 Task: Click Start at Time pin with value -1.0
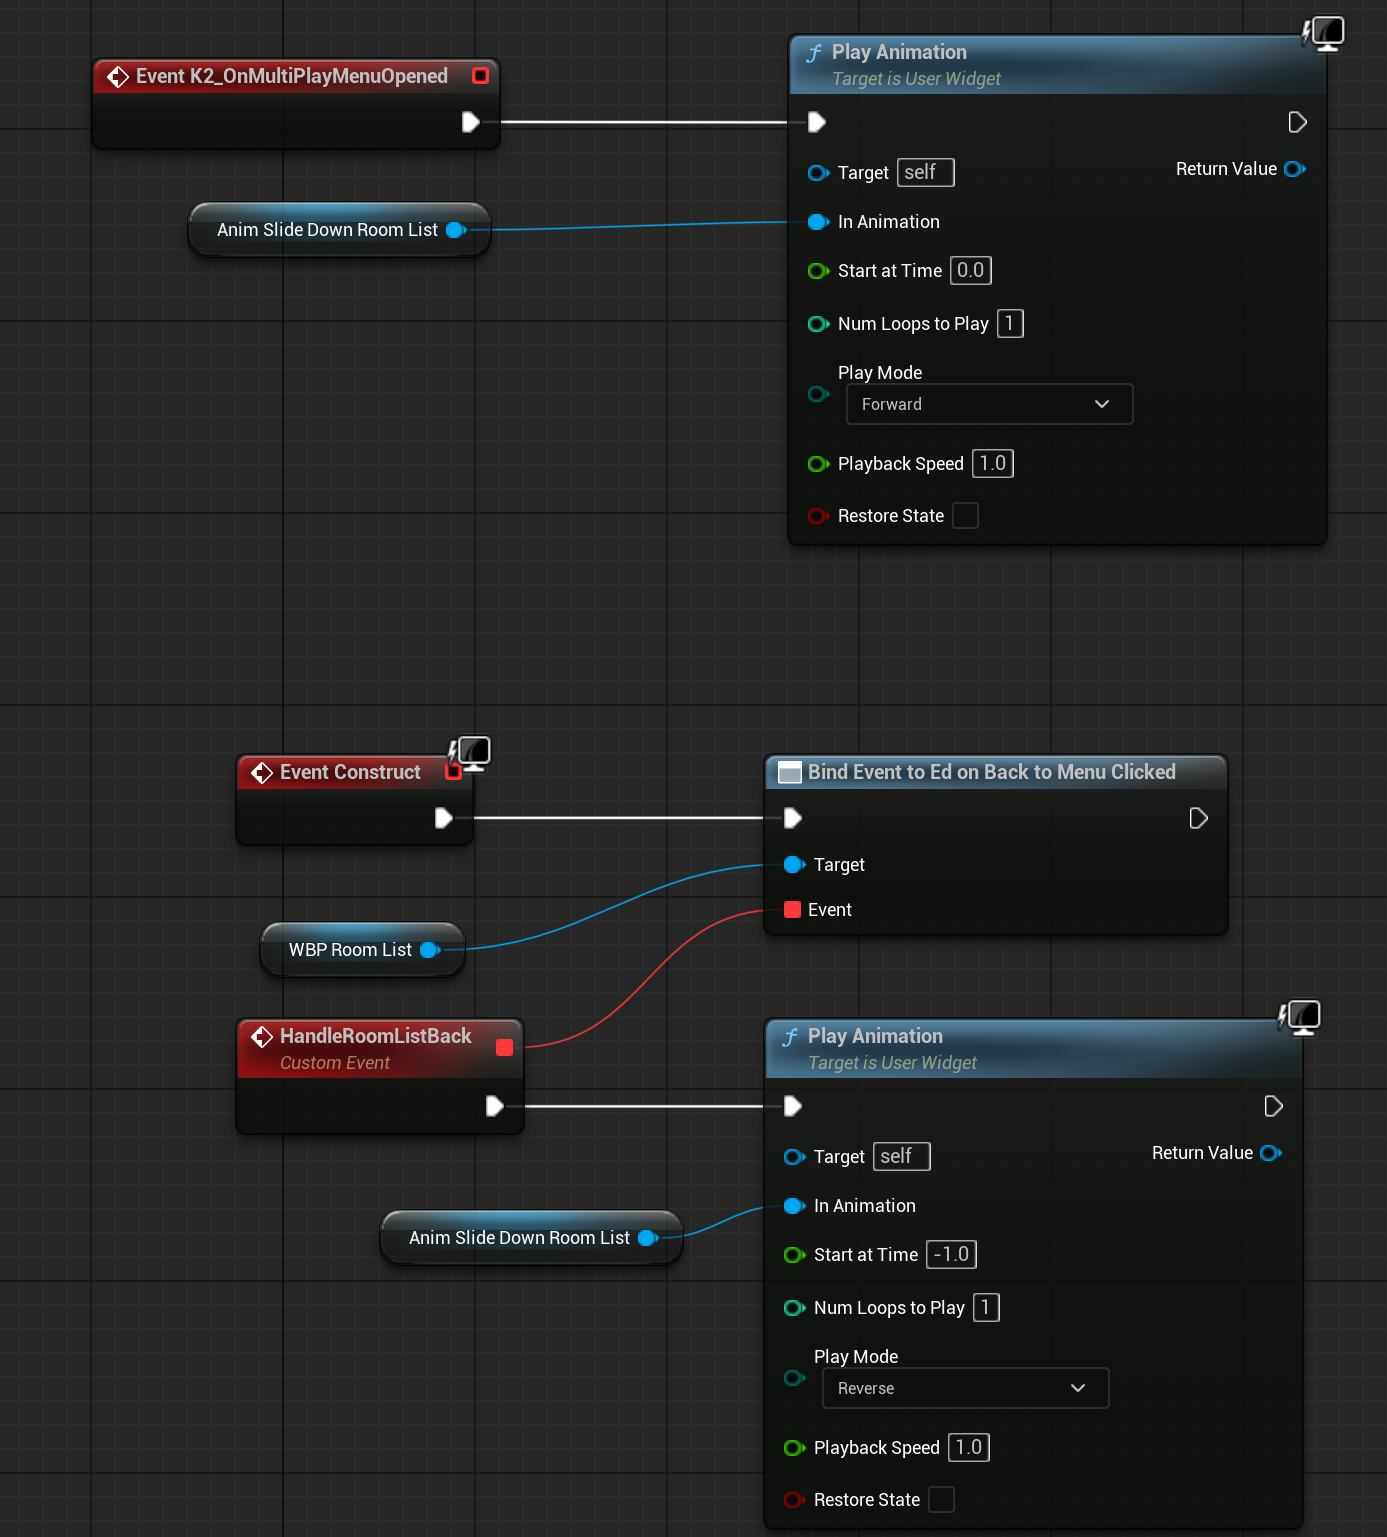pyautogui.click(x=794, y=1255)
